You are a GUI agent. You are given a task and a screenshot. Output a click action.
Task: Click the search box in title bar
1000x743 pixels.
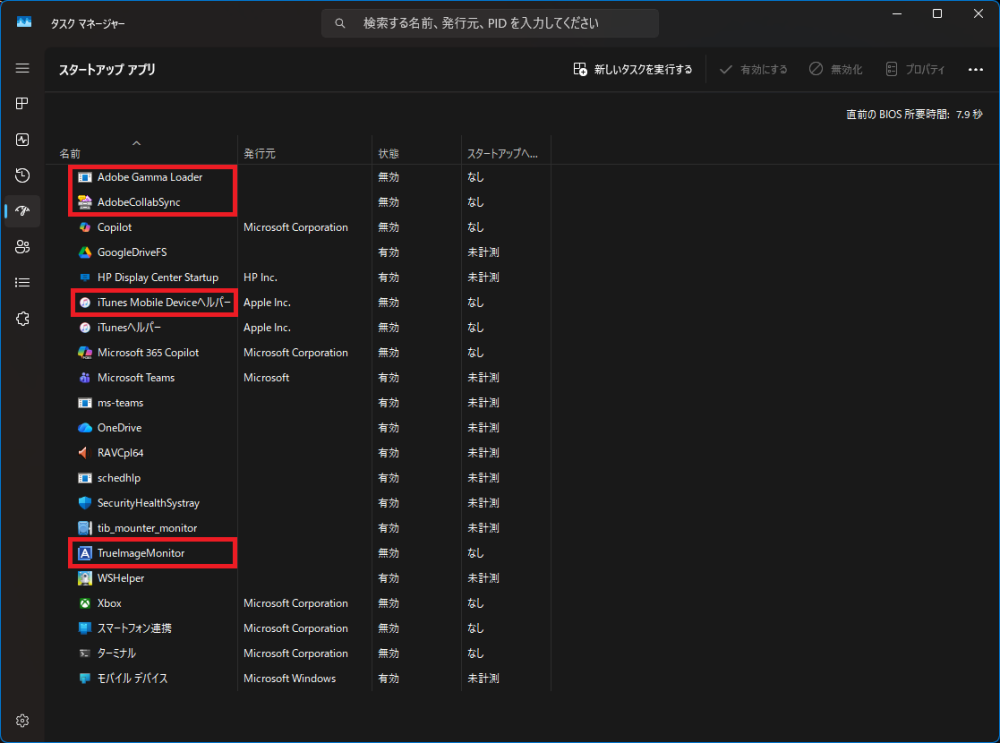(x=490, y=23)
